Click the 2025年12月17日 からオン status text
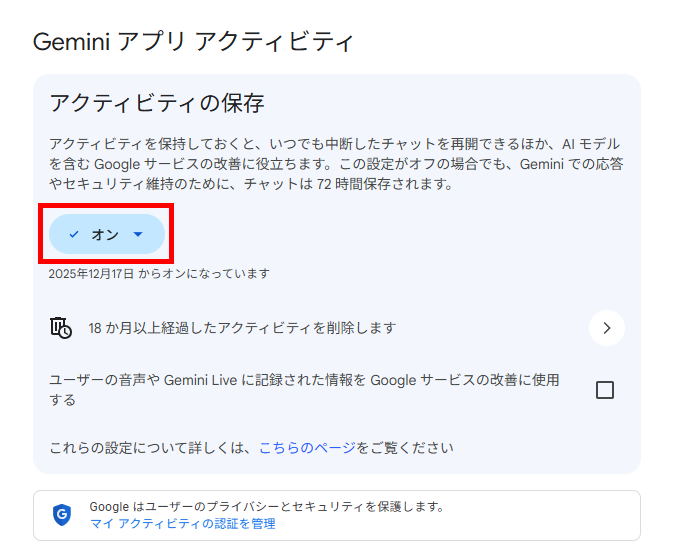This screenshot has height=557, width=680. (x=159, y=273)
